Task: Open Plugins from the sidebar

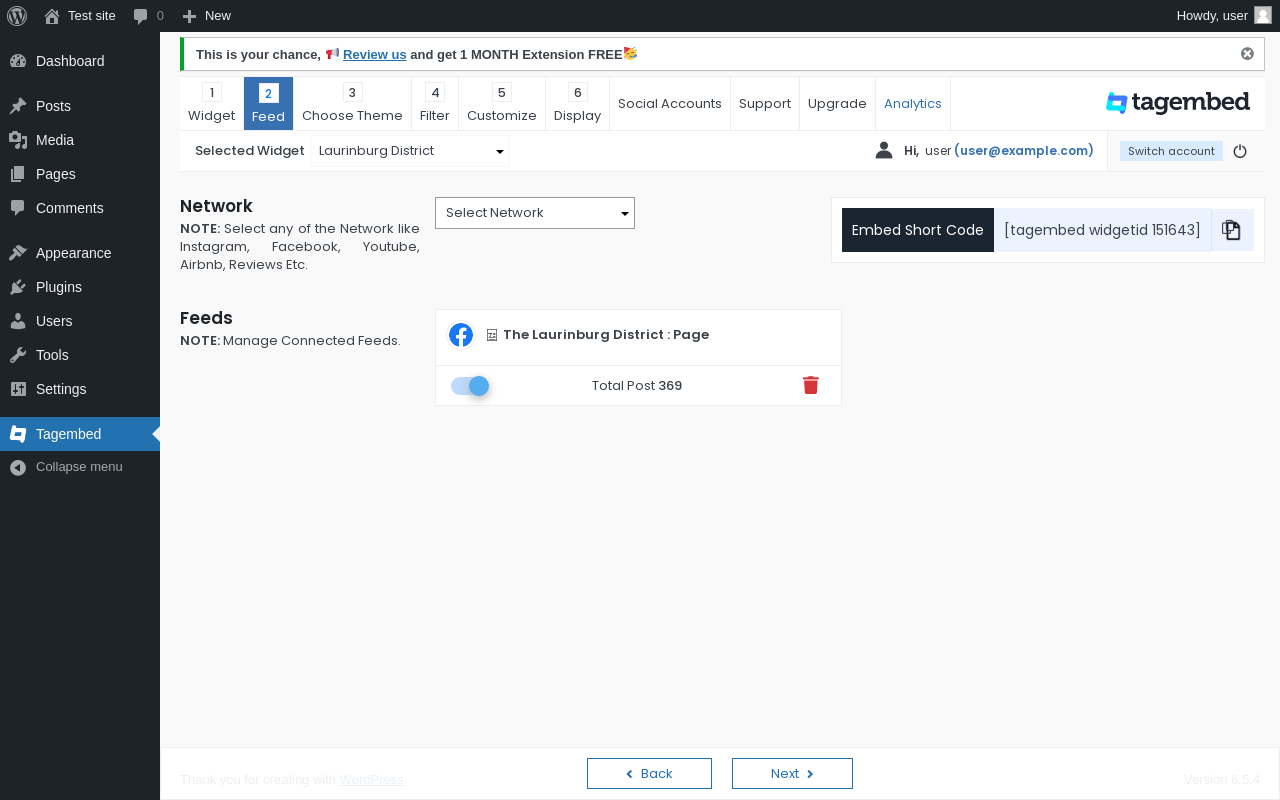Action: point(80,287)
